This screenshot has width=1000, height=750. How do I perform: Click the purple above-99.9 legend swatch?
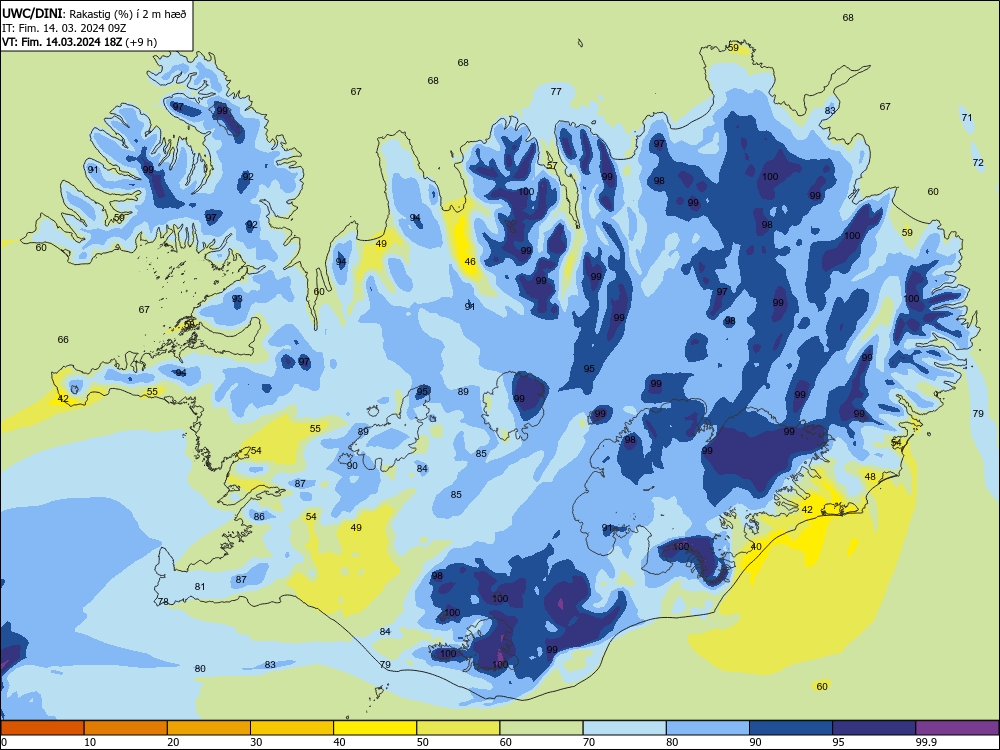coord(957,728)
